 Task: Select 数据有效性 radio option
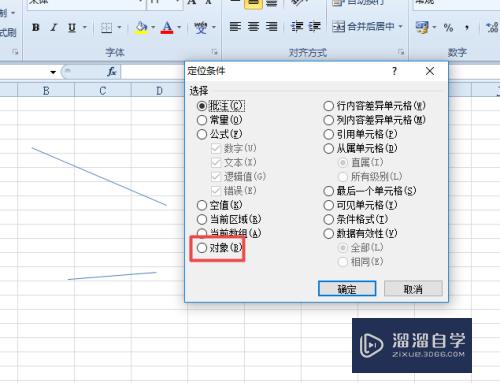pos(360,233)
